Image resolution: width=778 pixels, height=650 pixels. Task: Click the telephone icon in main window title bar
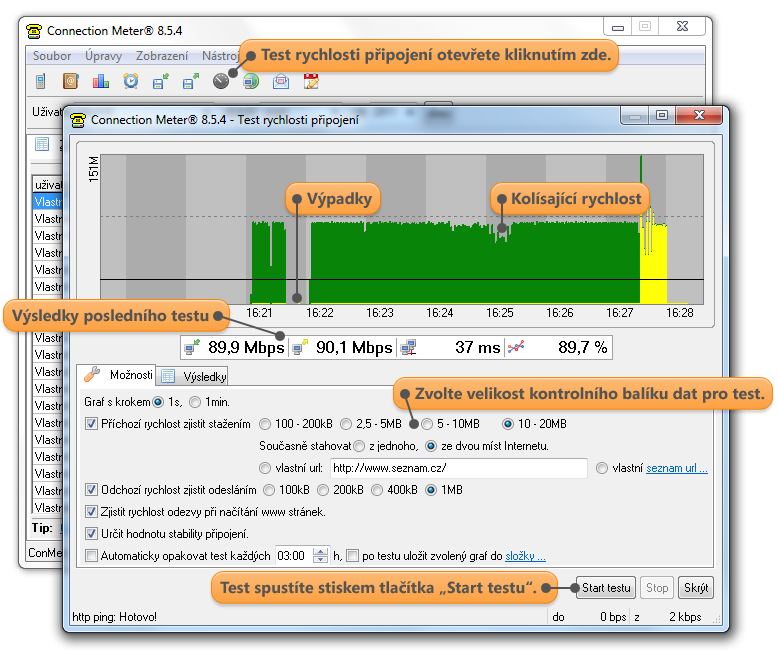click(34, 31)
